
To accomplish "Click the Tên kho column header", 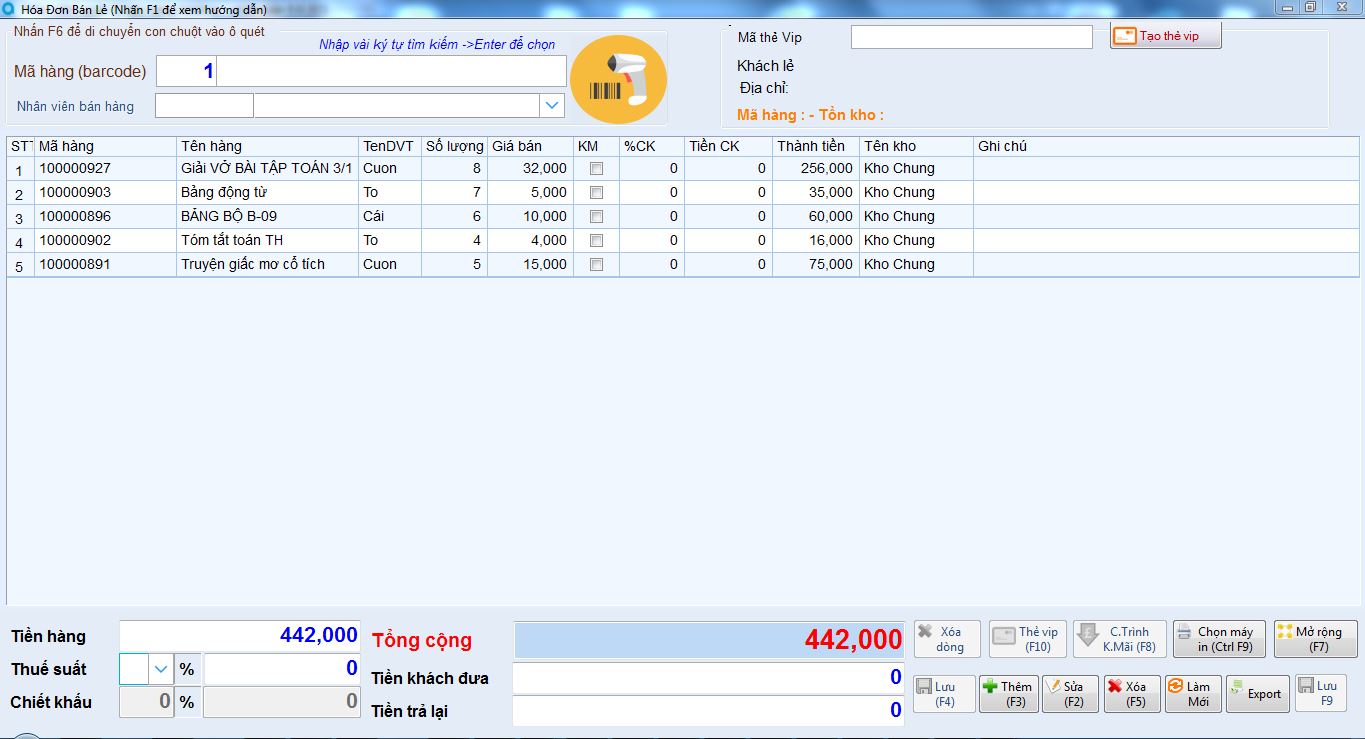I will click(x=917, y=146).
